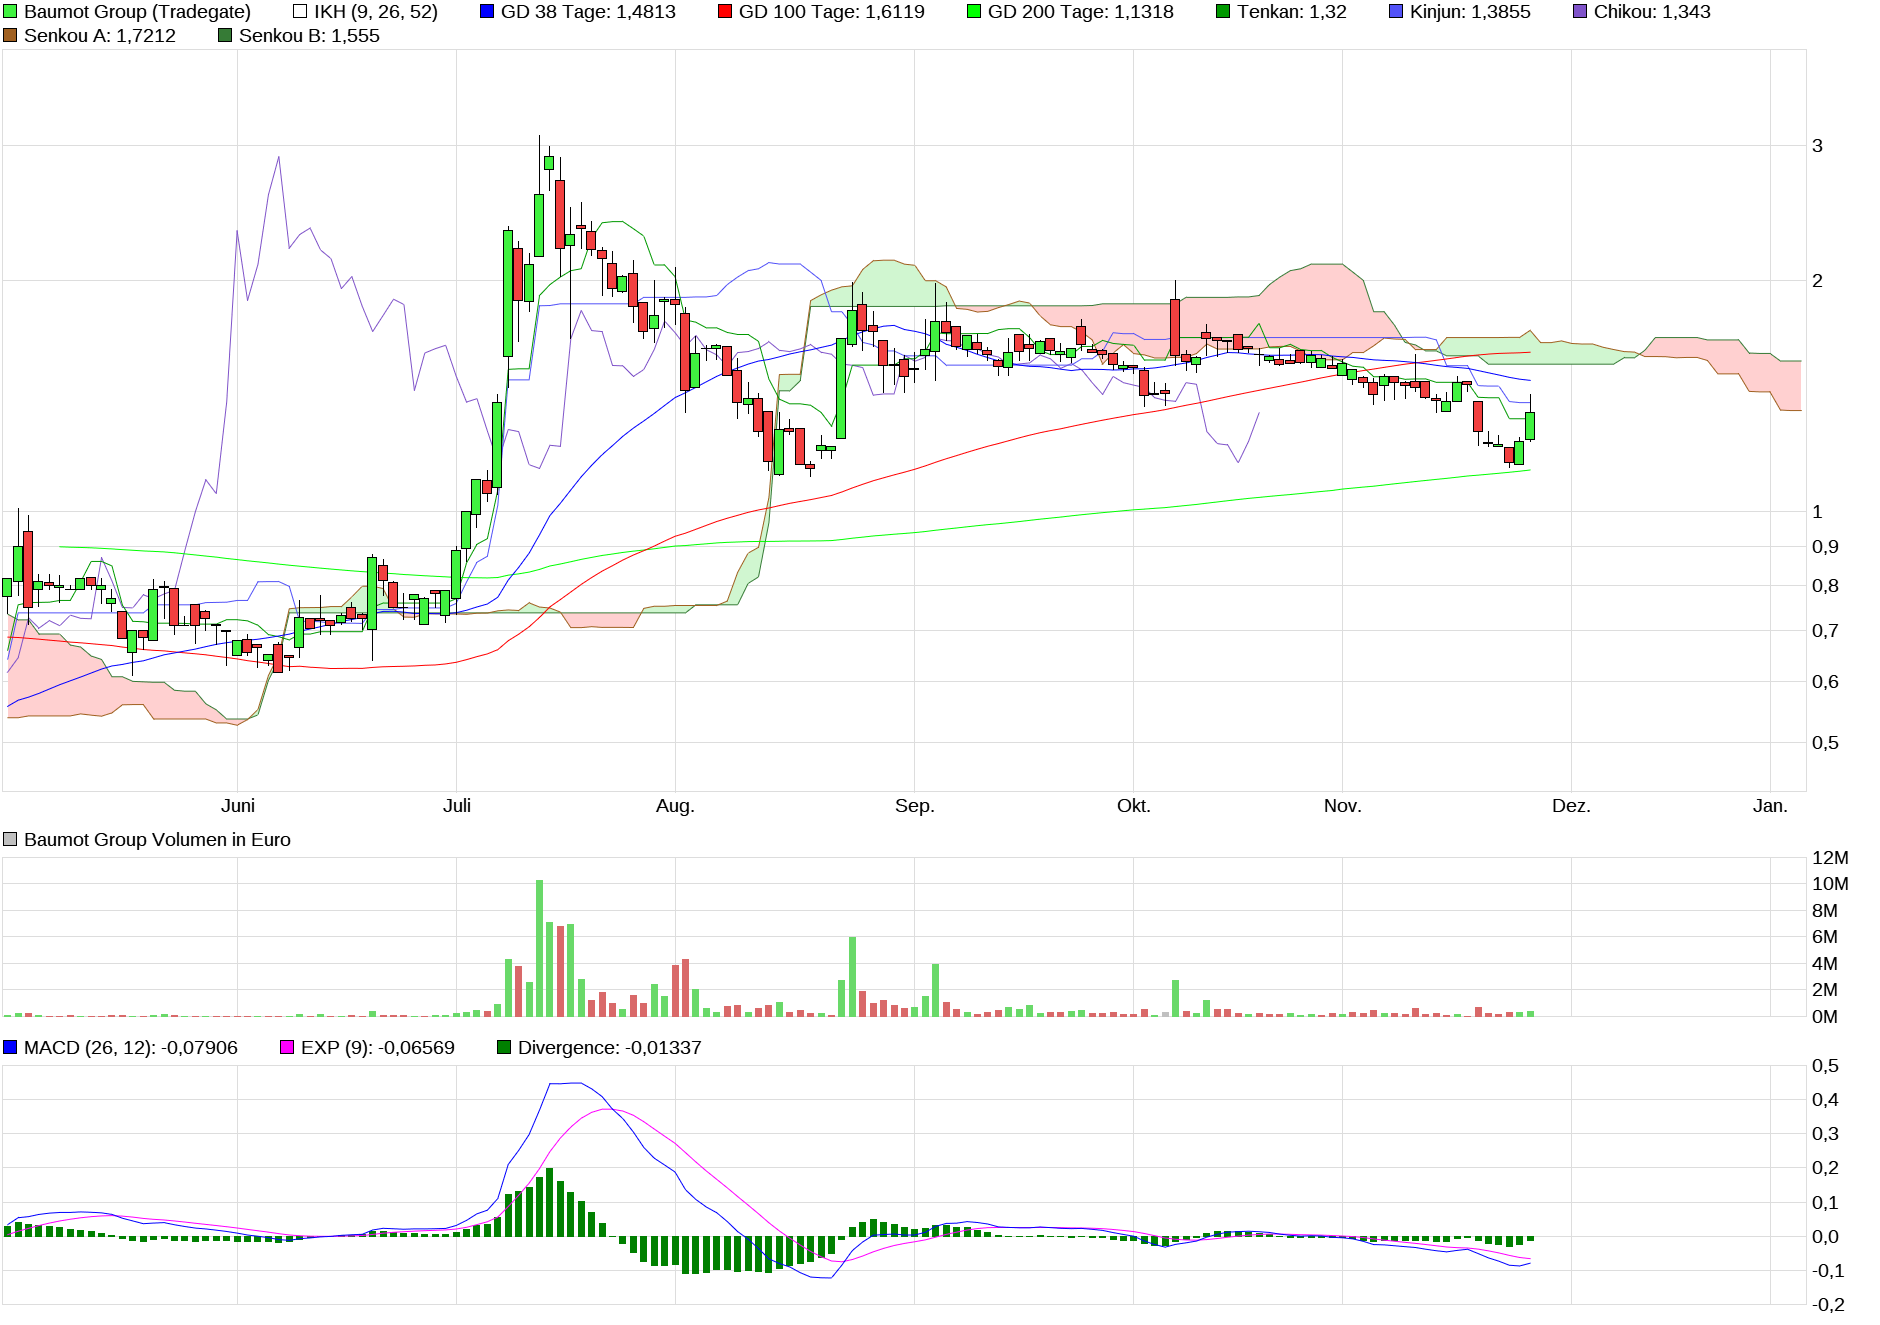Click the dark green Tenkan swatch

1223,12
